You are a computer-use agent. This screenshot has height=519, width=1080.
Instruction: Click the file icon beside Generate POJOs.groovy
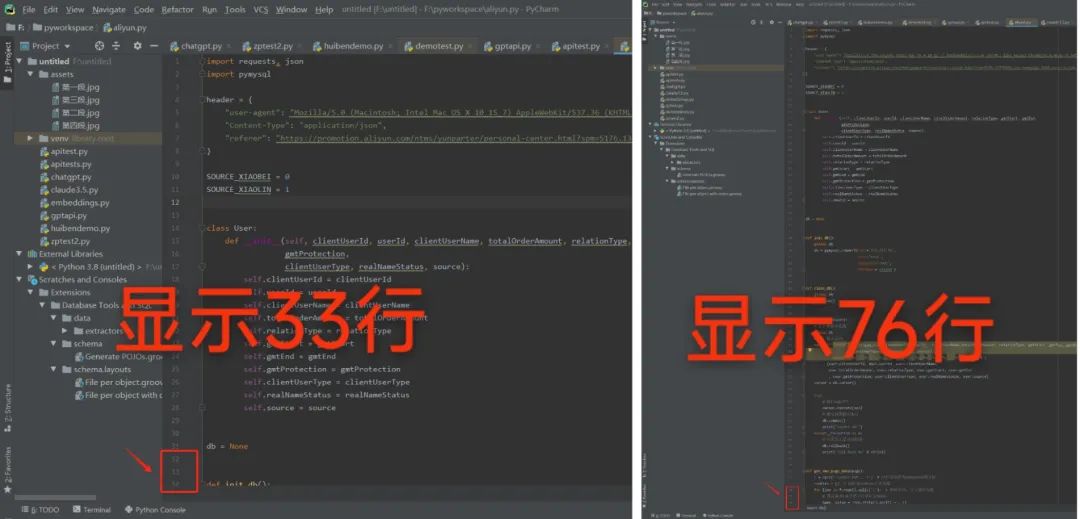pos(79,357)
